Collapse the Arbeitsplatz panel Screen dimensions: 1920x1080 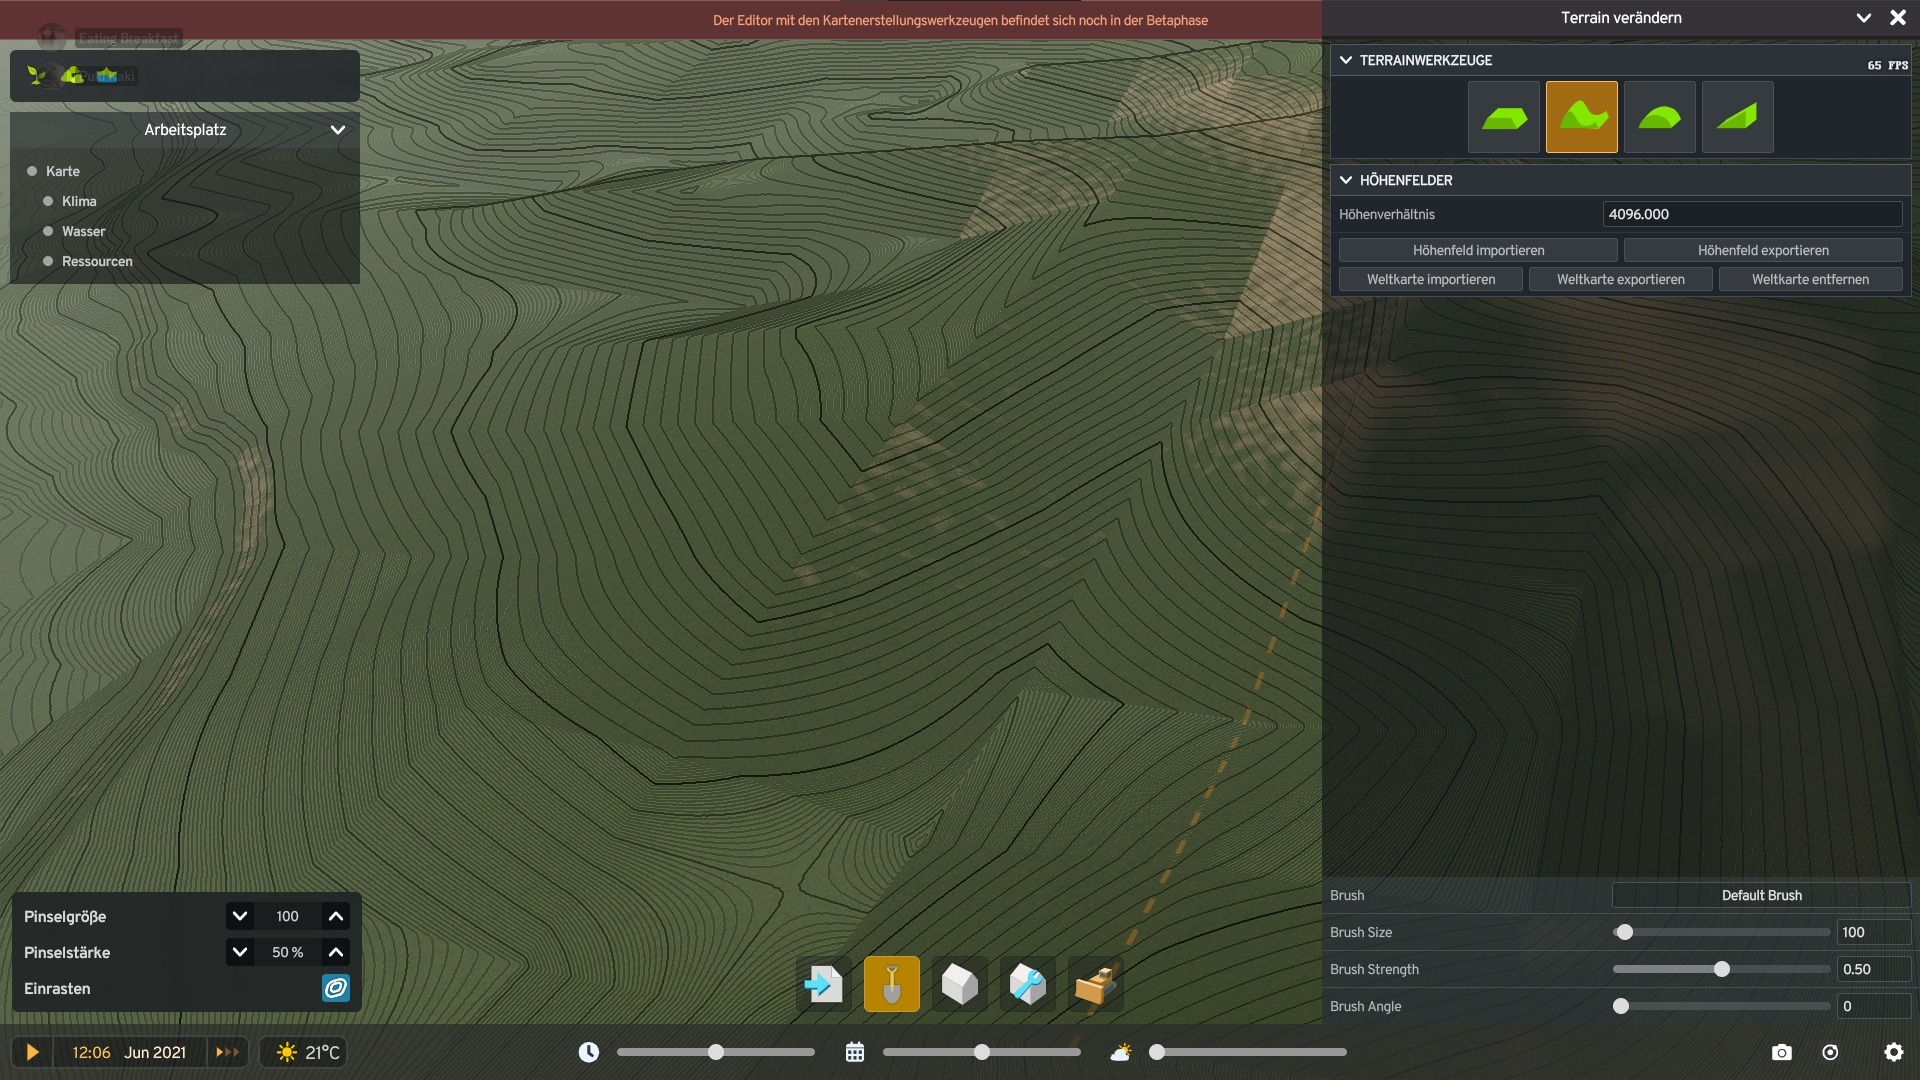click(338, 130)
